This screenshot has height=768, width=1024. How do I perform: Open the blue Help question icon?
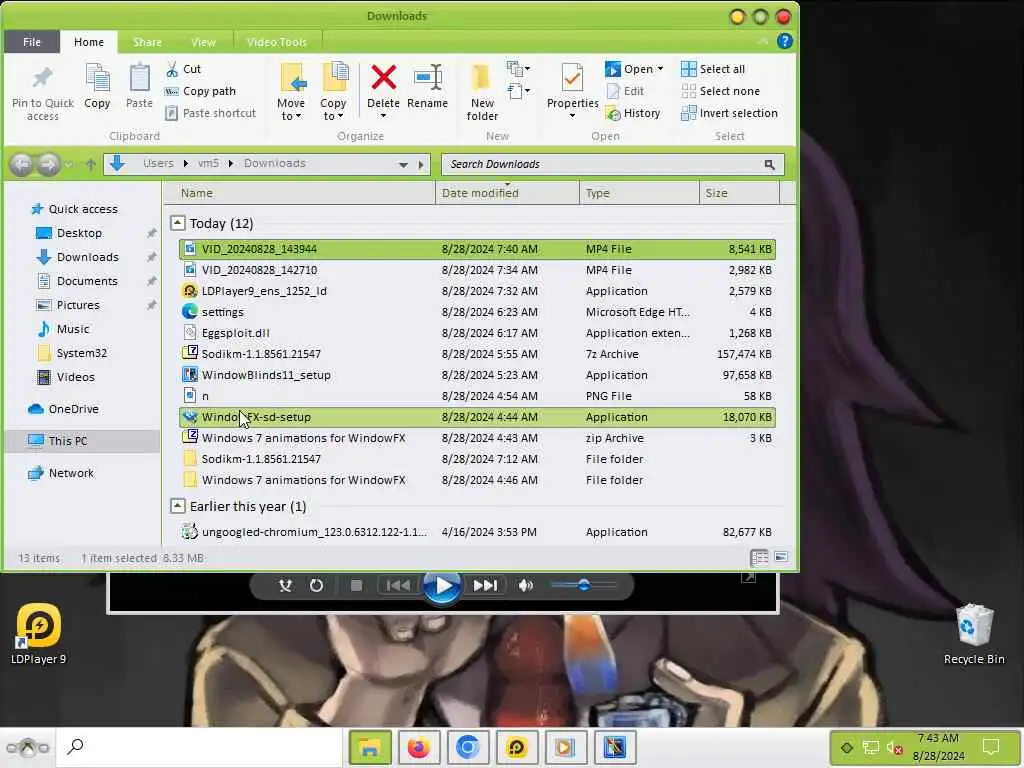784,41
